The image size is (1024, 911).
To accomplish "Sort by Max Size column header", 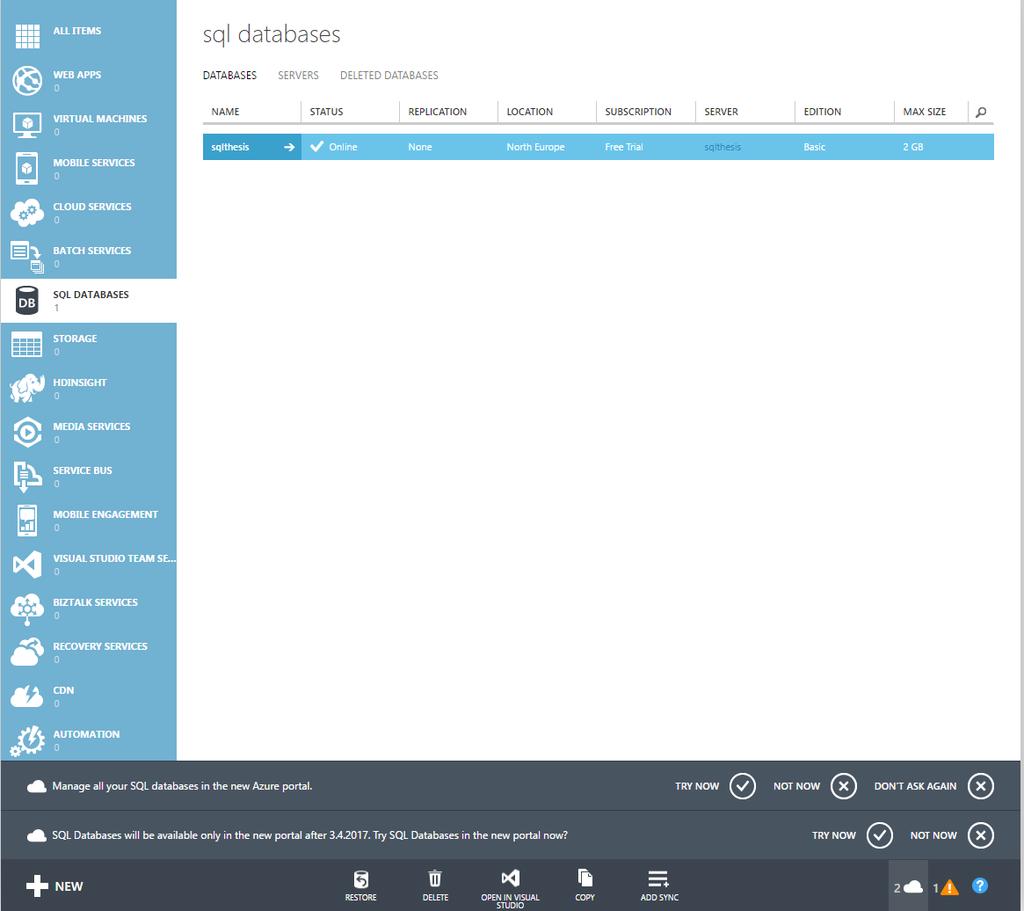I will coord(931,112).
